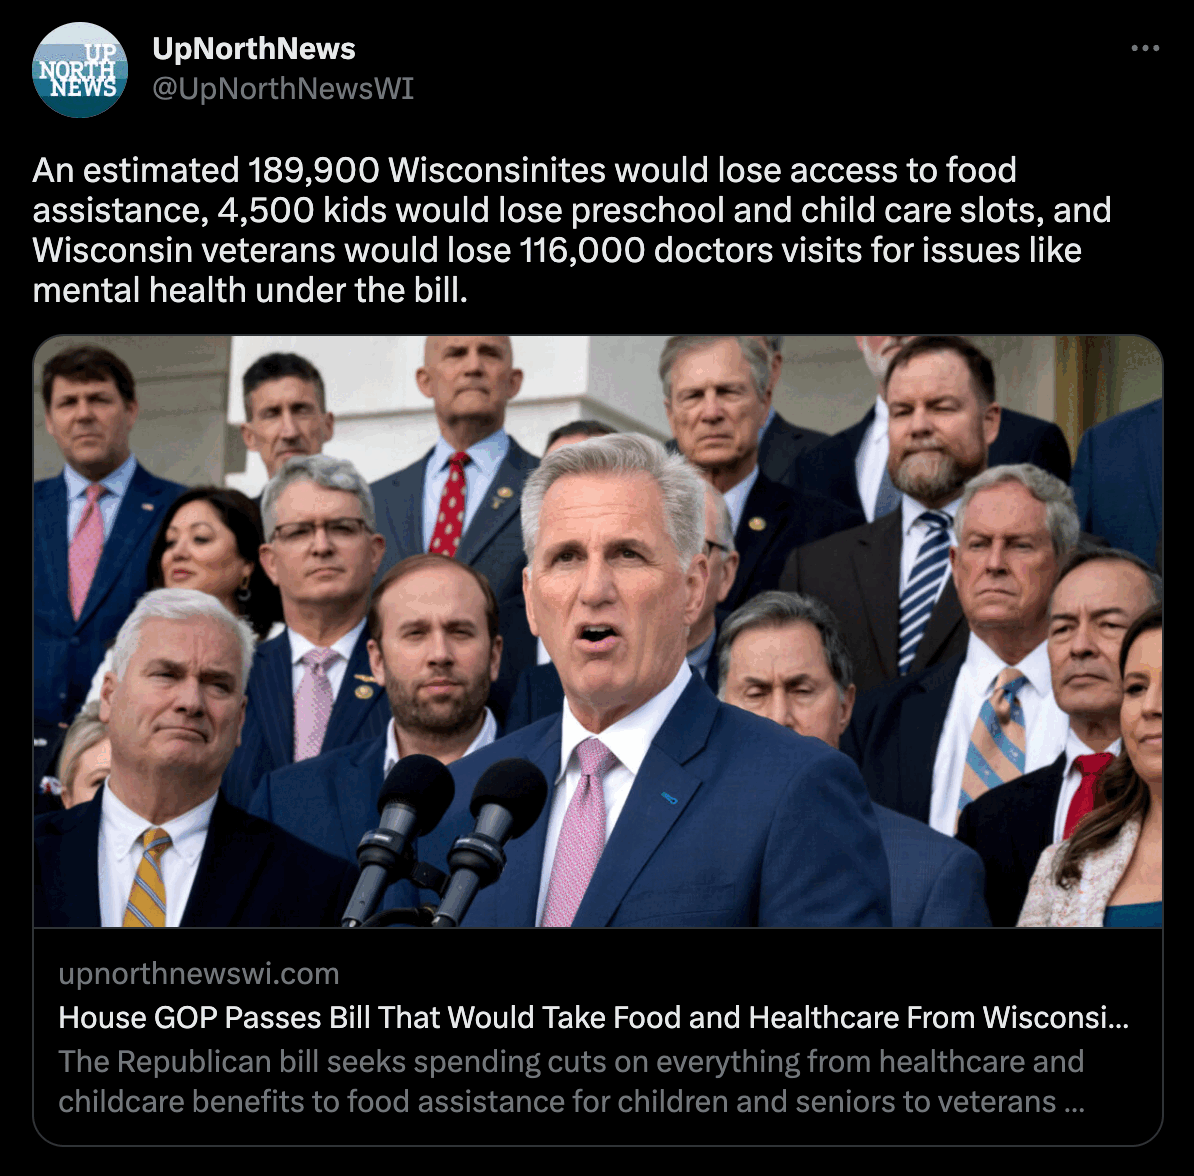The width and height of the screenshot is (1194, 1176).
Task: Click the '116,000 doctors visits' text line
Action: tap(557, 251)
